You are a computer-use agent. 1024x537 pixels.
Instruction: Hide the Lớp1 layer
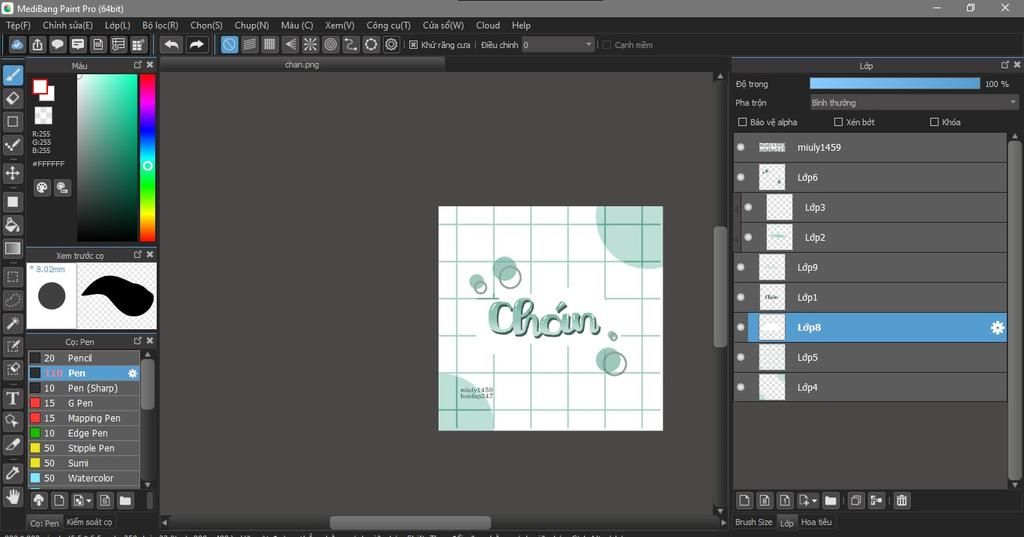741,297
